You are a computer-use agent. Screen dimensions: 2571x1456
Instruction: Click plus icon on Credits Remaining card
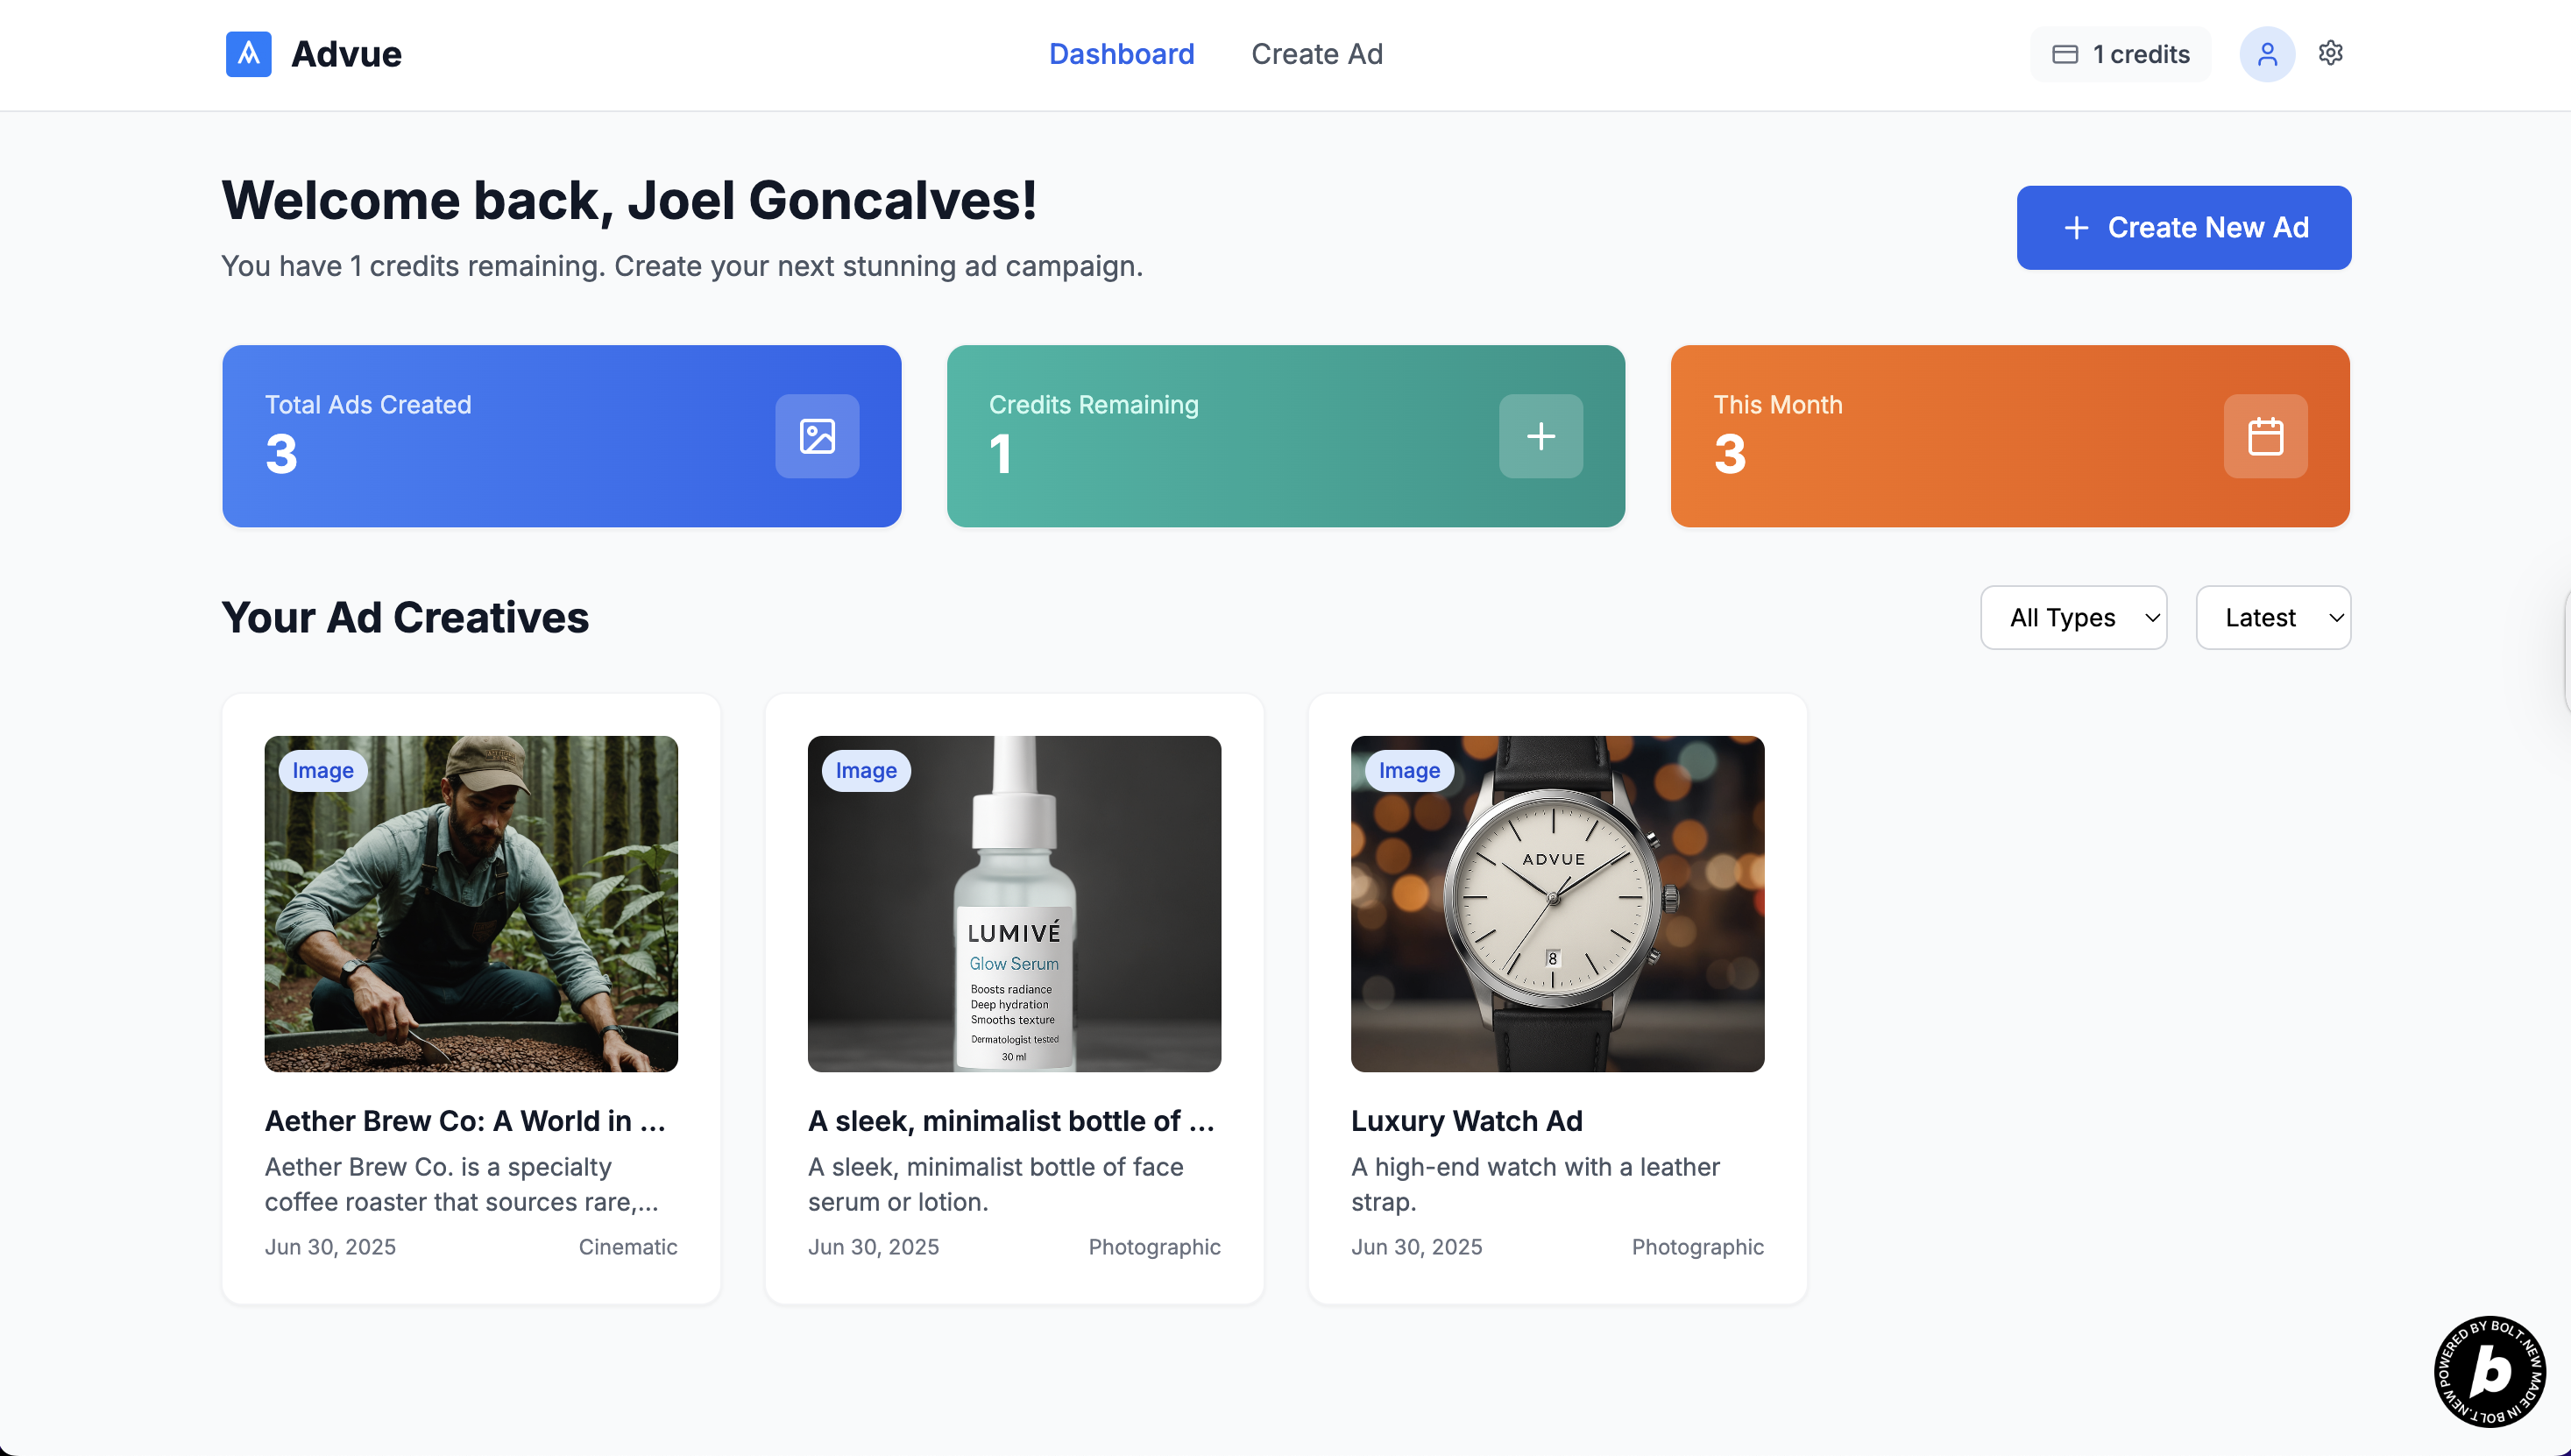point(1540,436)
